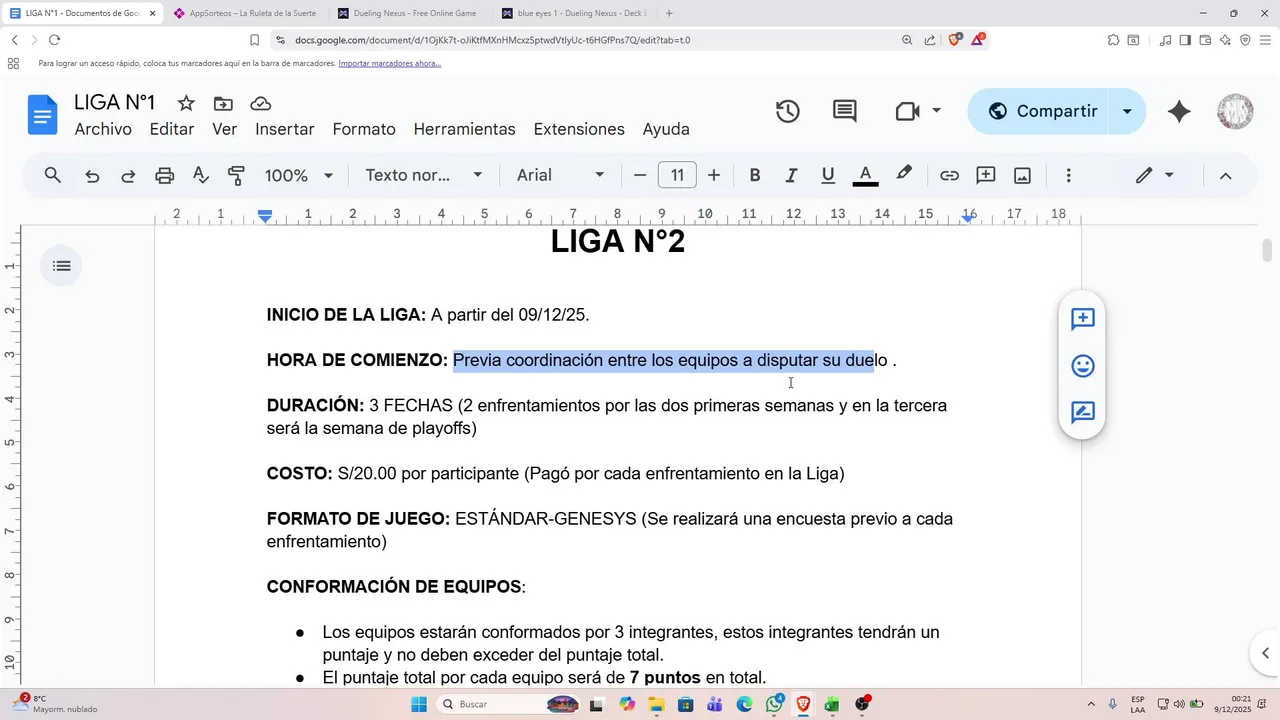This screenshot has width=1280, height=720.
Task: Edit the font size 11 field
Action: [677, 175]
